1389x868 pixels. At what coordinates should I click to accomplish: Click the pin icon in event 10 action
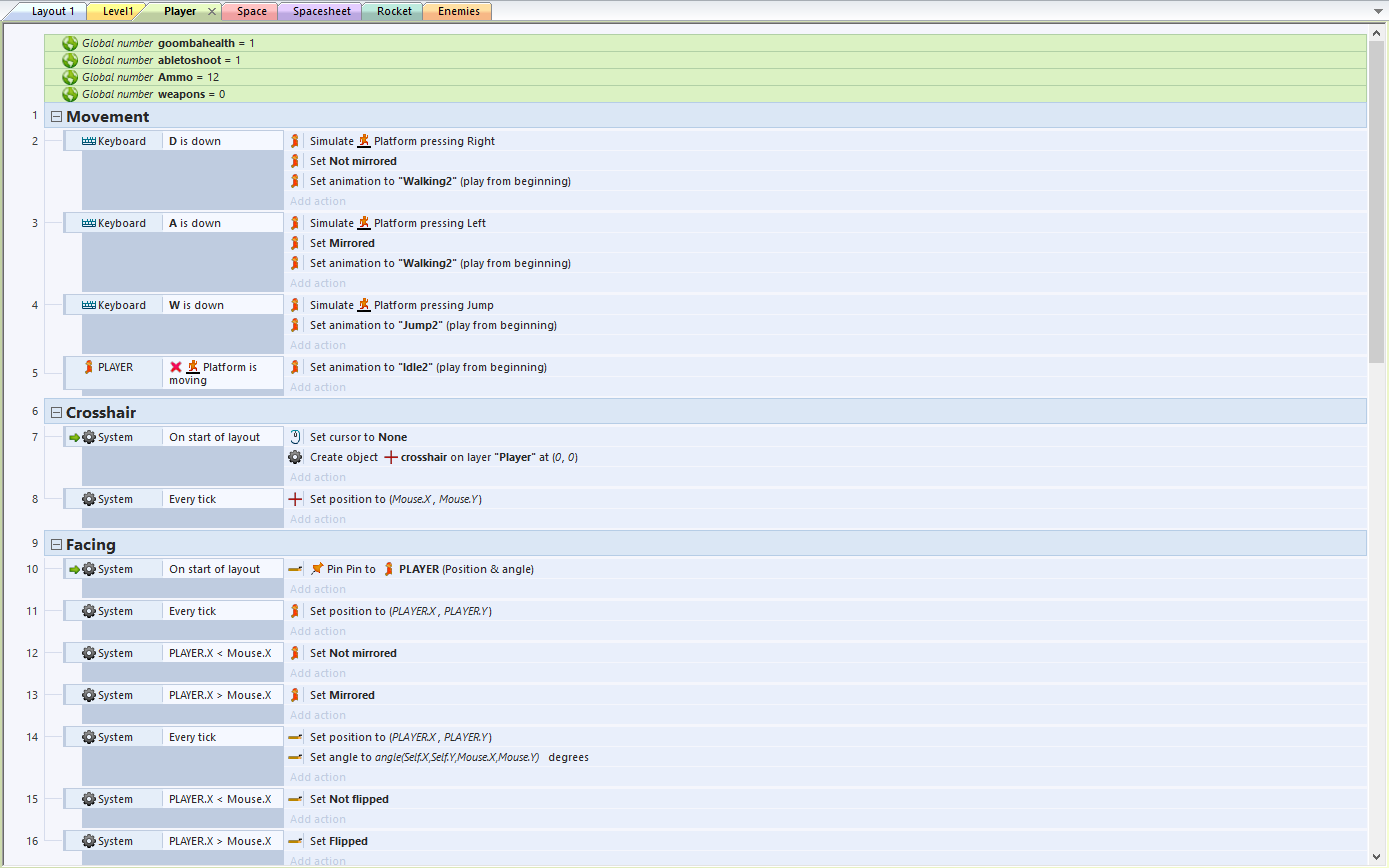[317, 569]
